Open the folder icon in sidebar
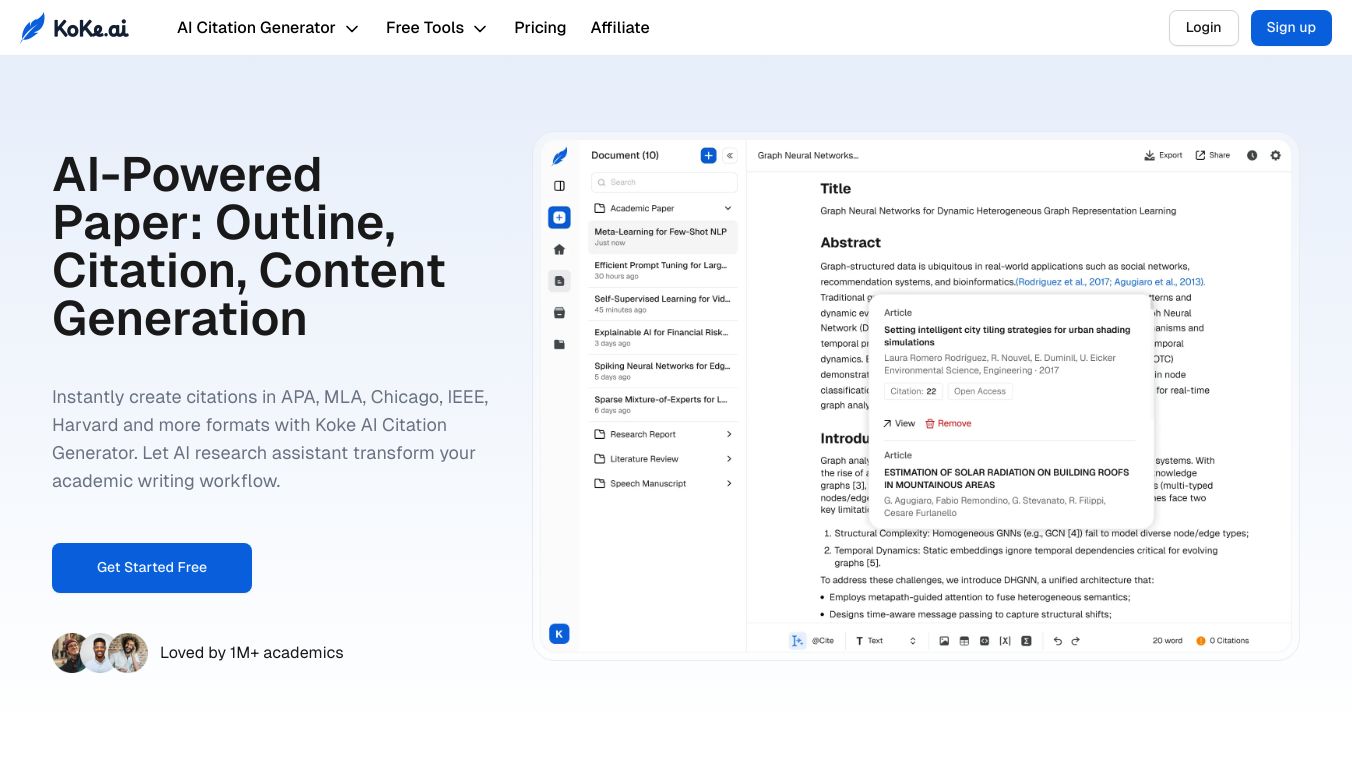1352x760 pixels. coord(559,345)
